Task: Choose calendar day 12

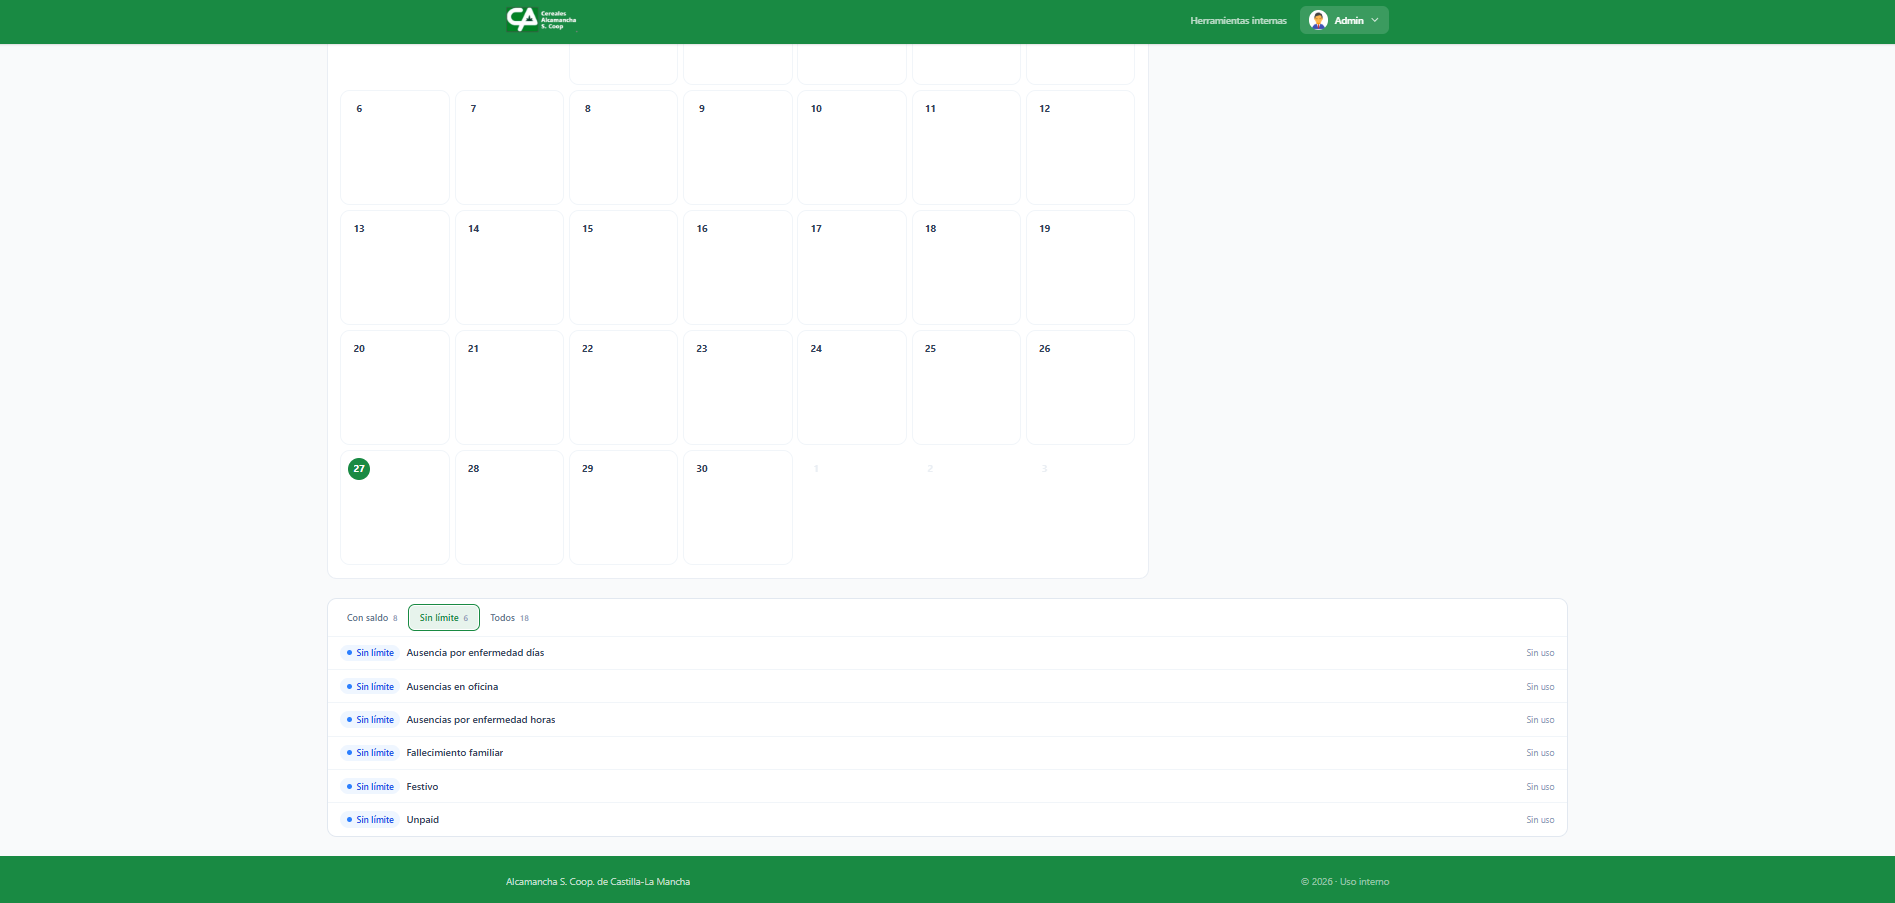Action: 1080,147
